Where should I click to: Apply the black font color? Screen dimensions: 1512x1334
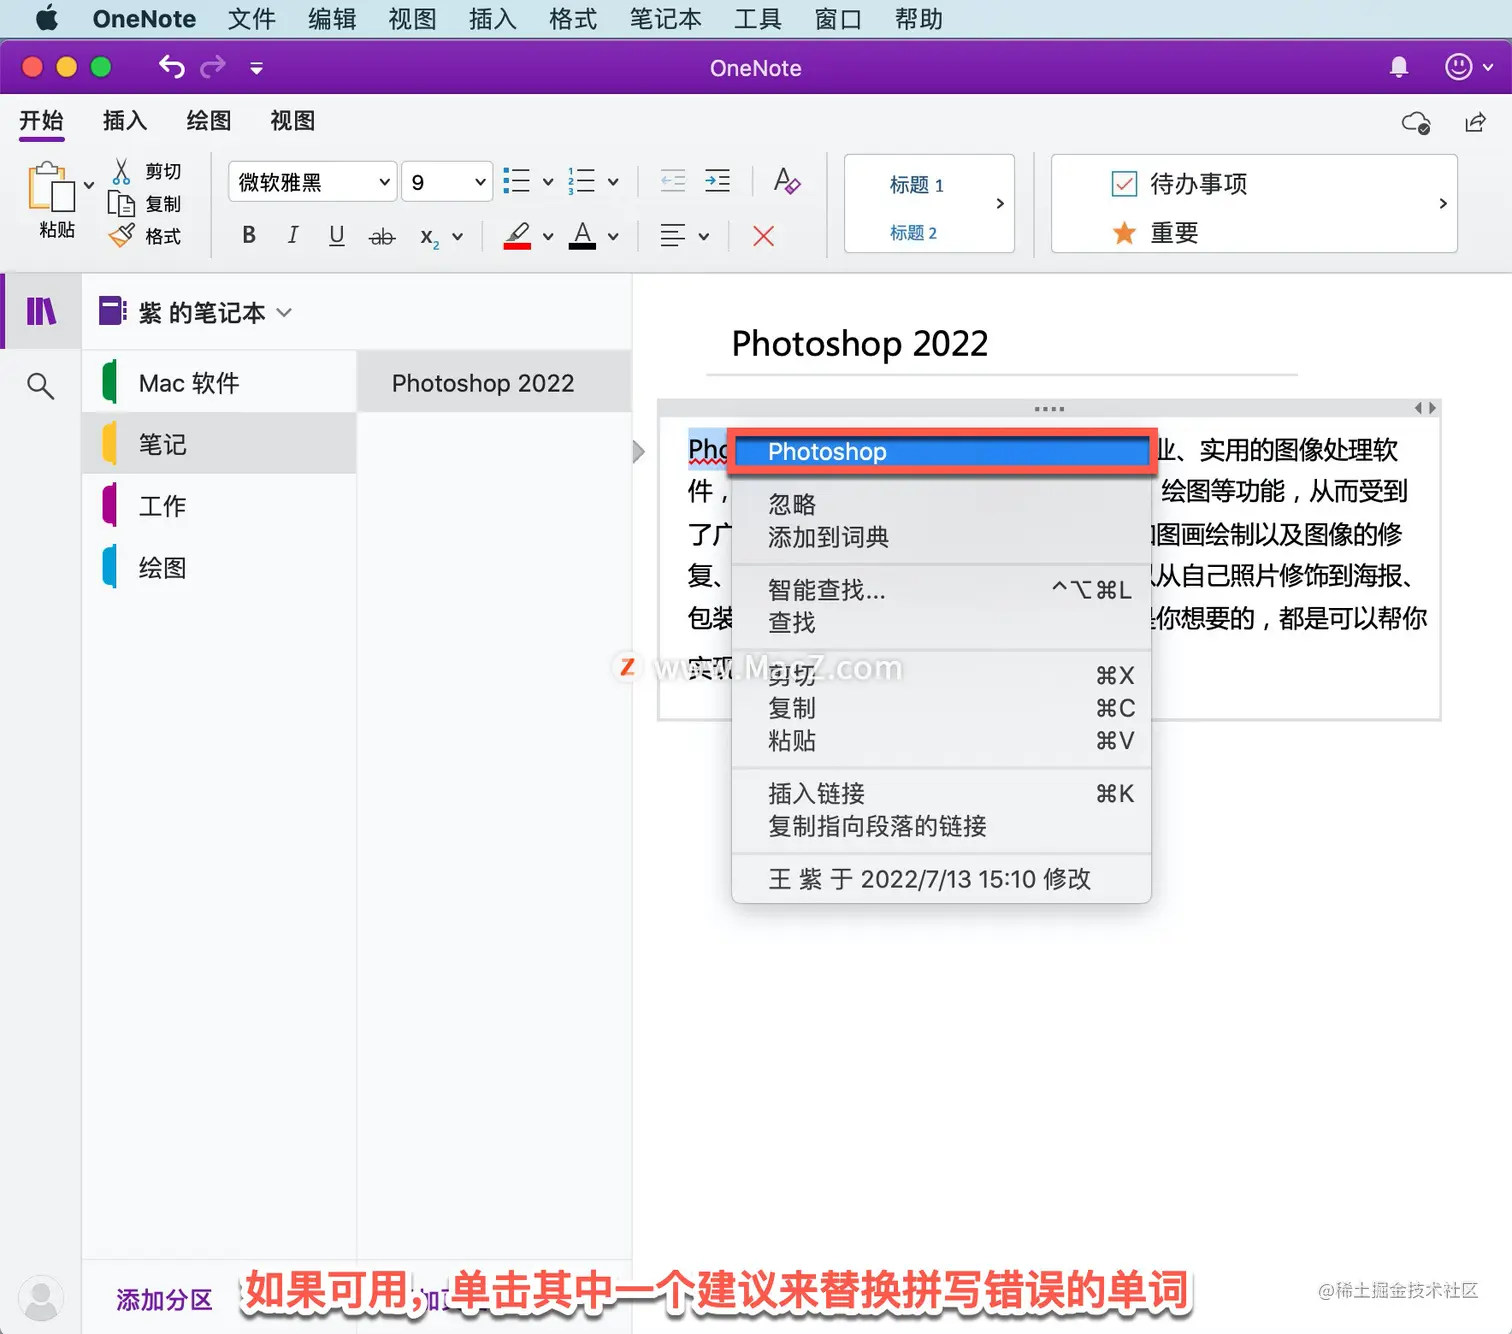(x=583, y=235)
